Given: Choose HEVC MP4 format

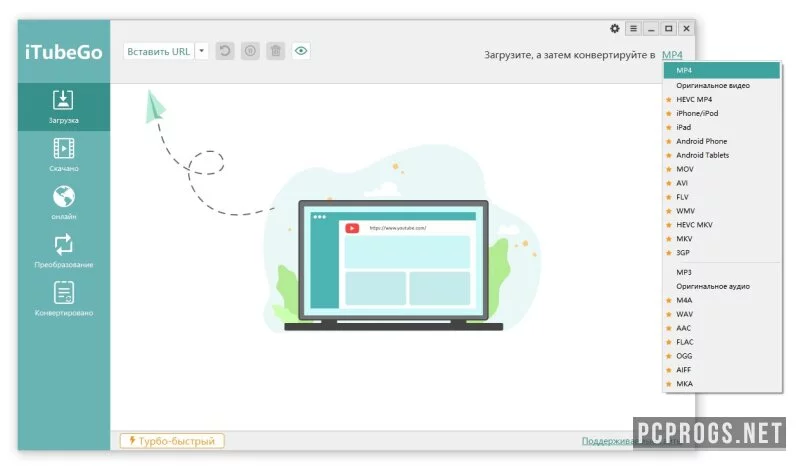Looking at the screenshot, I should (721, 100).
